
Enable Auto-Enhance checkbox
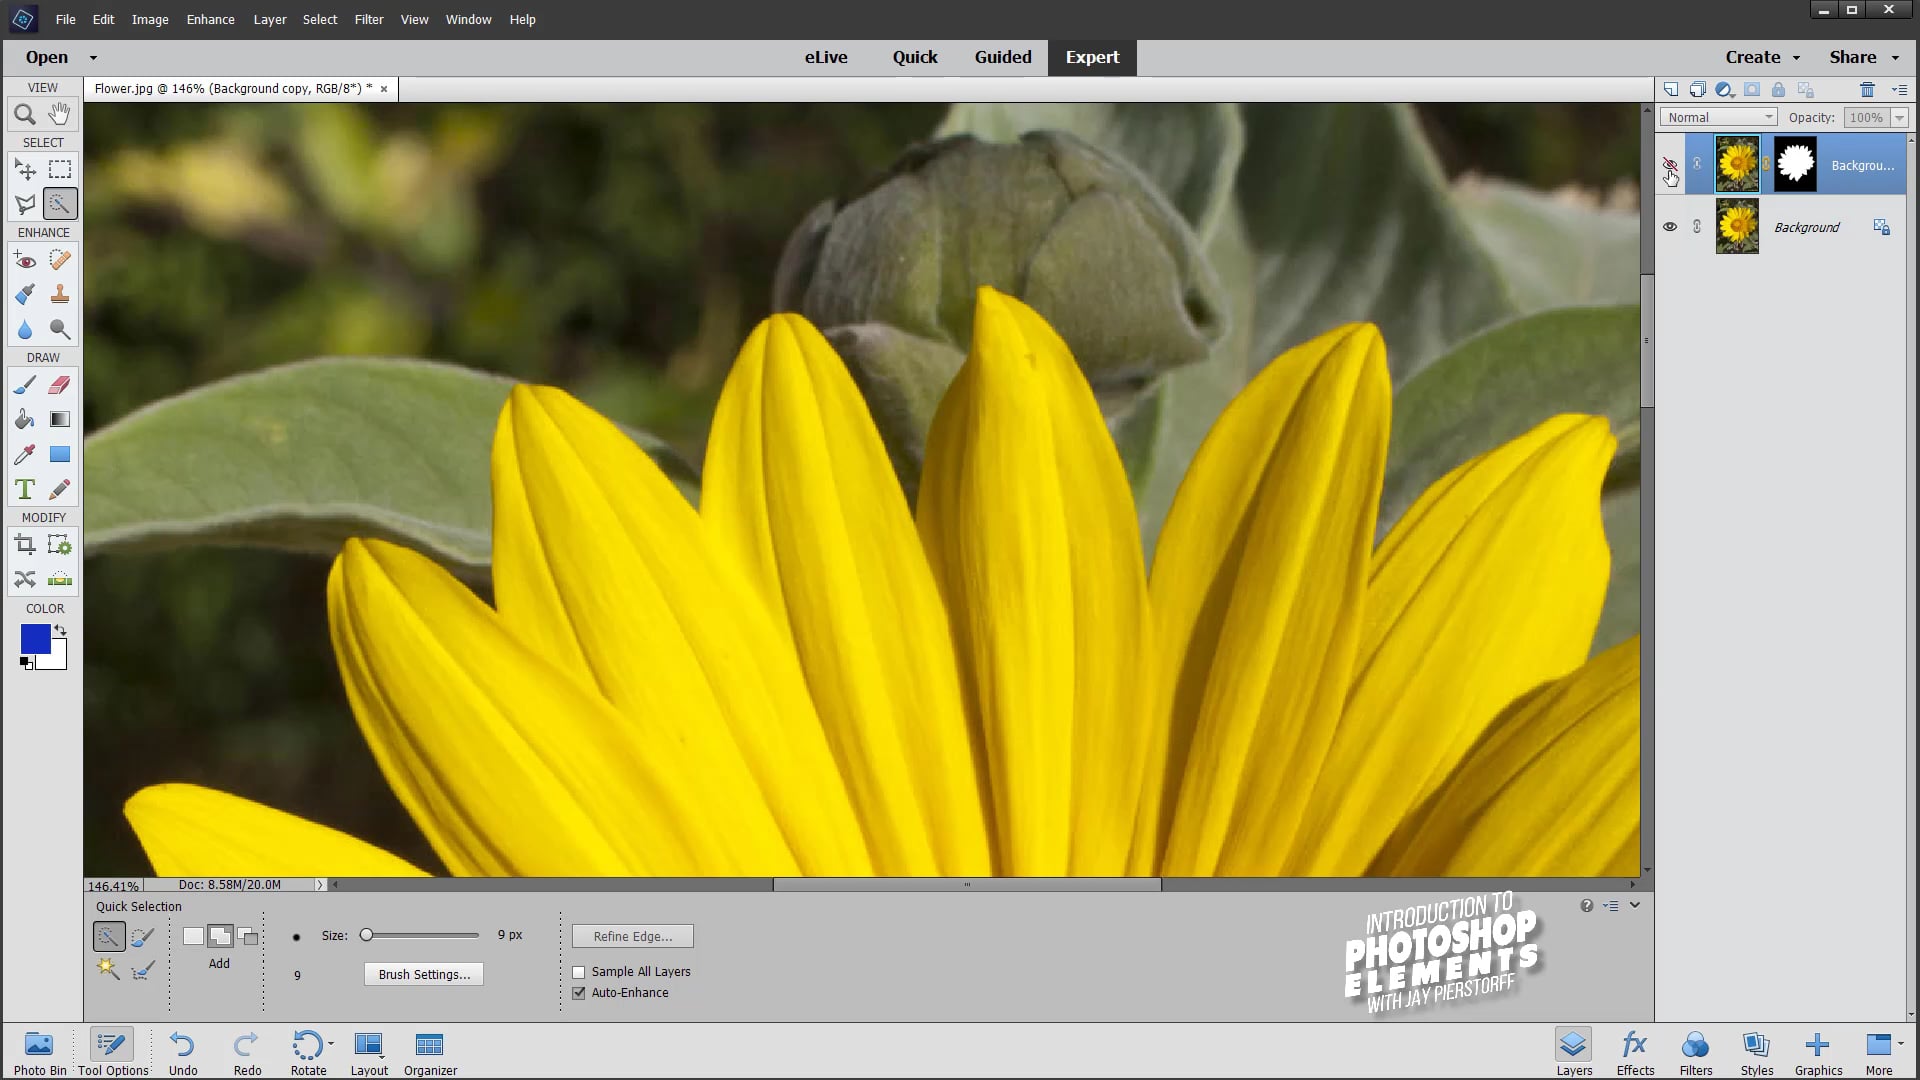click(579, 992)
